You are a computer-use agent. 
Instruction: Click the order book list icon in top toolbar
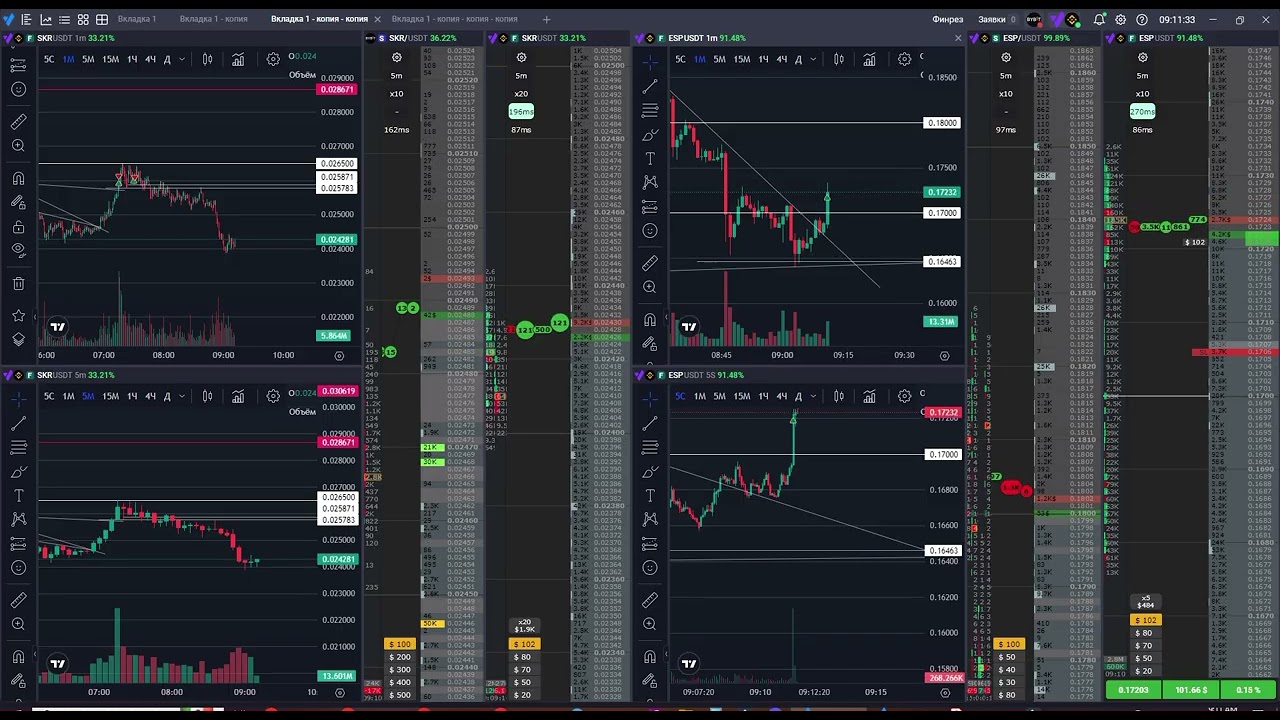point(26,19)
